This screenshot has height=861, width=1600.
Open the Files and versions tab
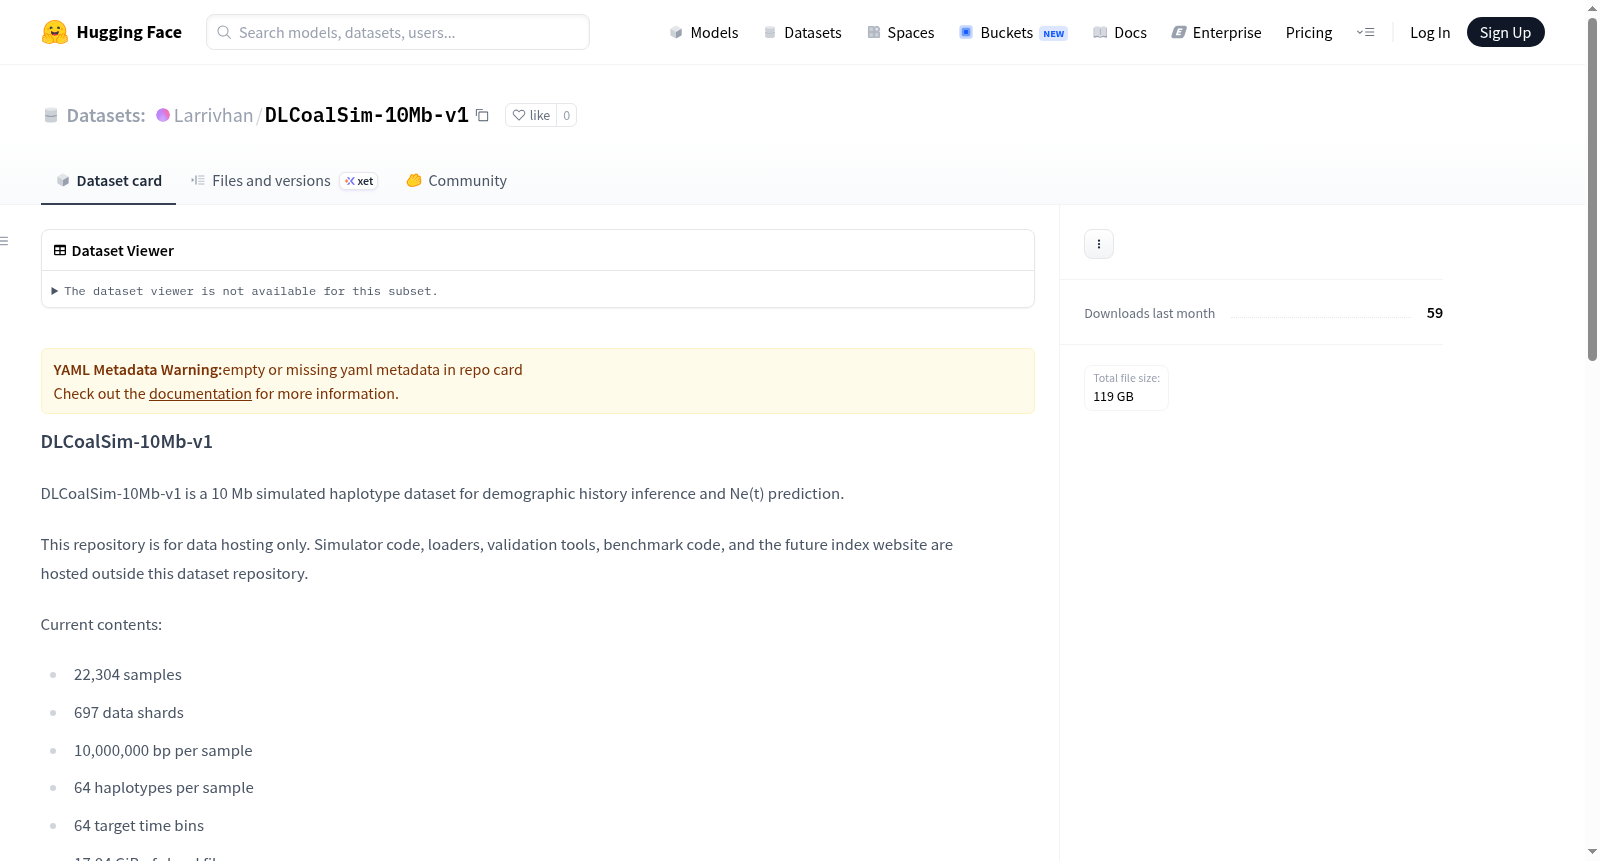(283, 181)
